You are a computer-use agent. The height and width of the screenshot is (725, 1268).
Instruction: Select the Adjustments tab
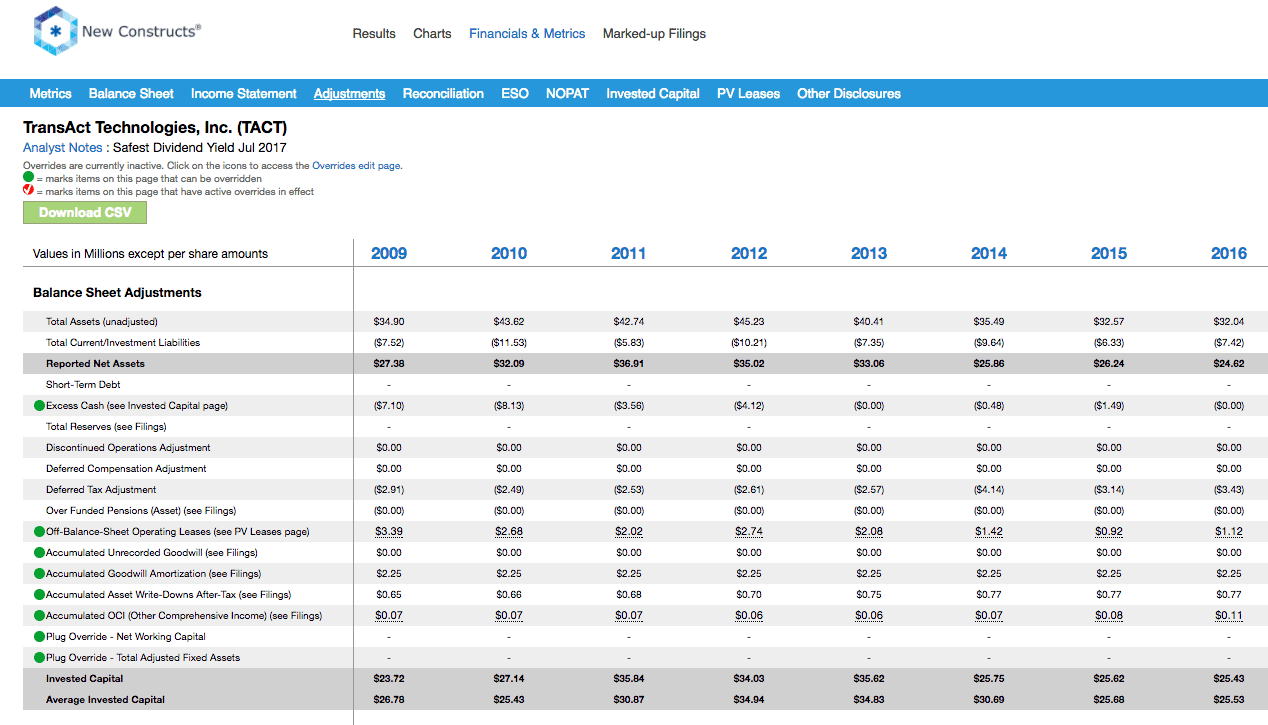point(349,94)
